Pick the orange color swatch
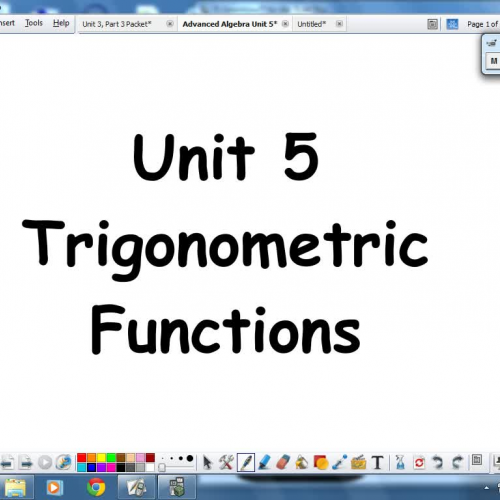500x500 pixels. point(91,458)
